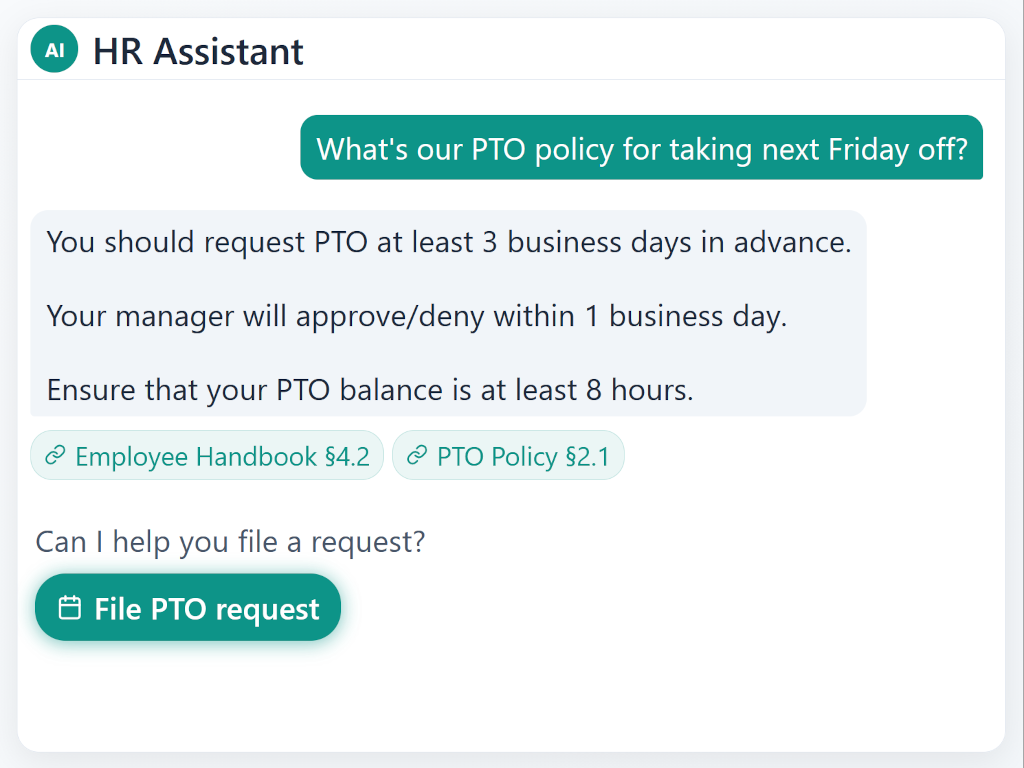Click the line about 3 business days notice
The image size is (1024, 768).
click(x=448, y=243)
